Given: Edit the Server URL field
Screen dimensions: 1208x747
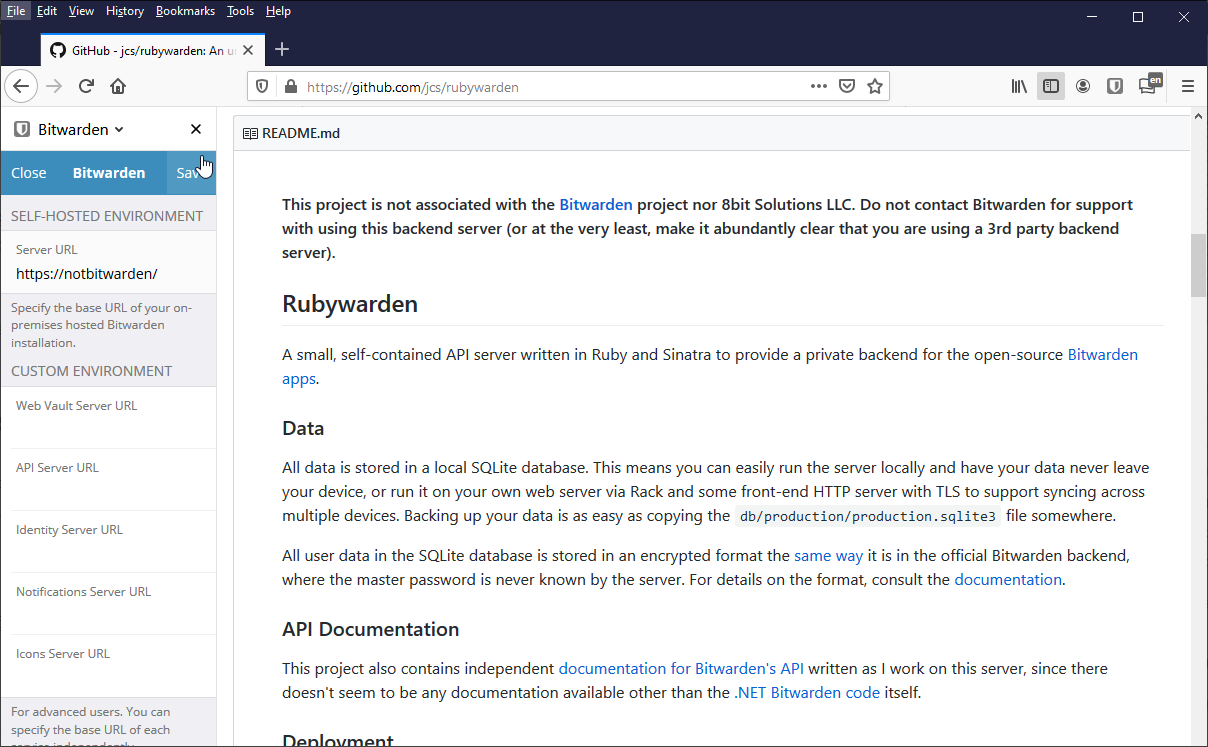Looking at the screenshot, I should pyautogui.click(x=108, y=273).
